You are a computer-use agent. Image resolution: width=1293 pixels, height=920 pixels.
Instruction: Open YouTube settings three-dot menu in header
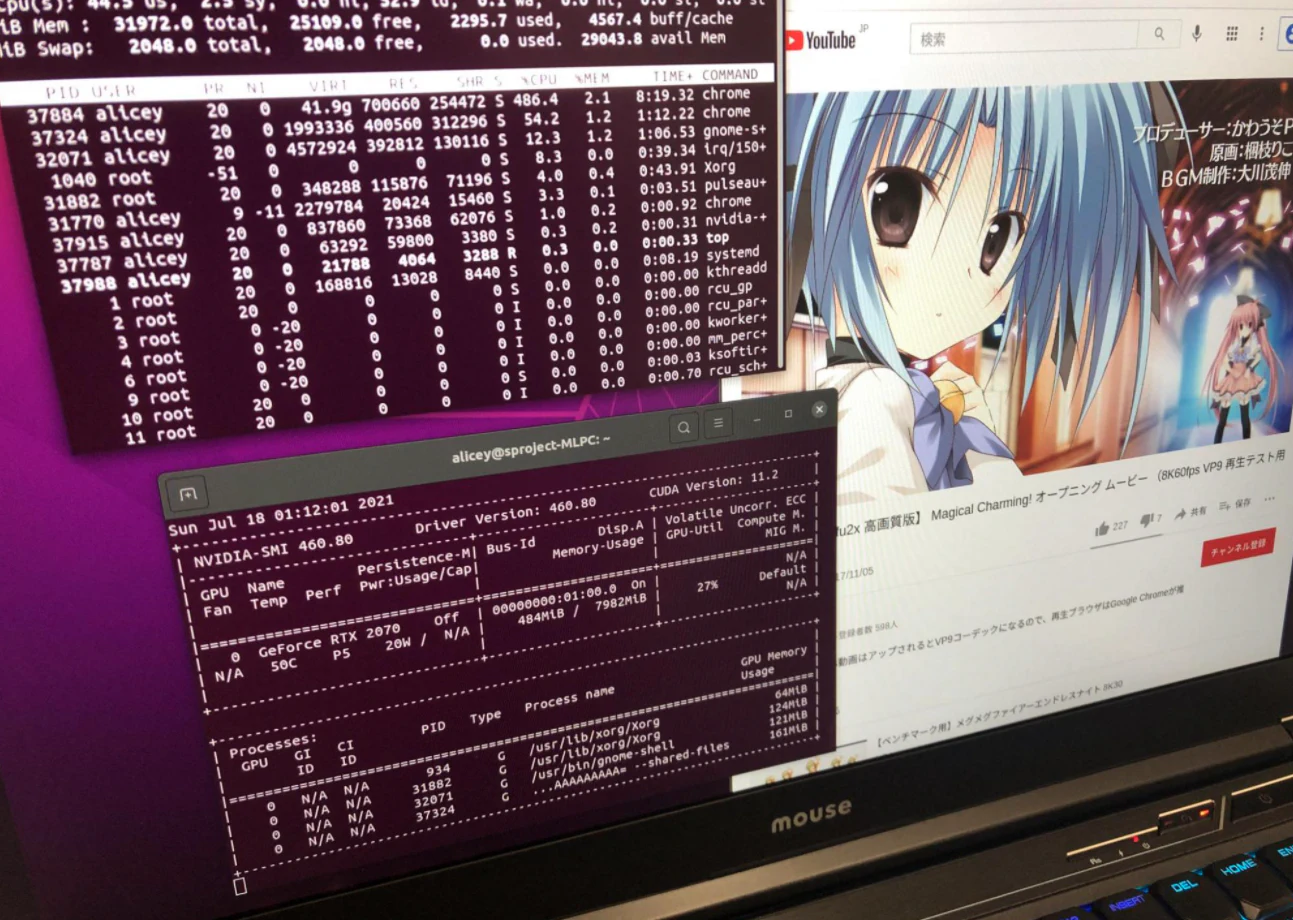[1262, 33]
